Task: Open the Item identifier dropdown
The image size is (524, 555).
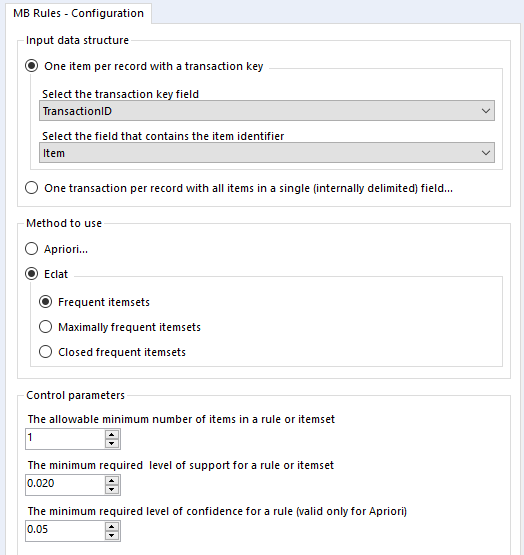Action: pos(267,153)
